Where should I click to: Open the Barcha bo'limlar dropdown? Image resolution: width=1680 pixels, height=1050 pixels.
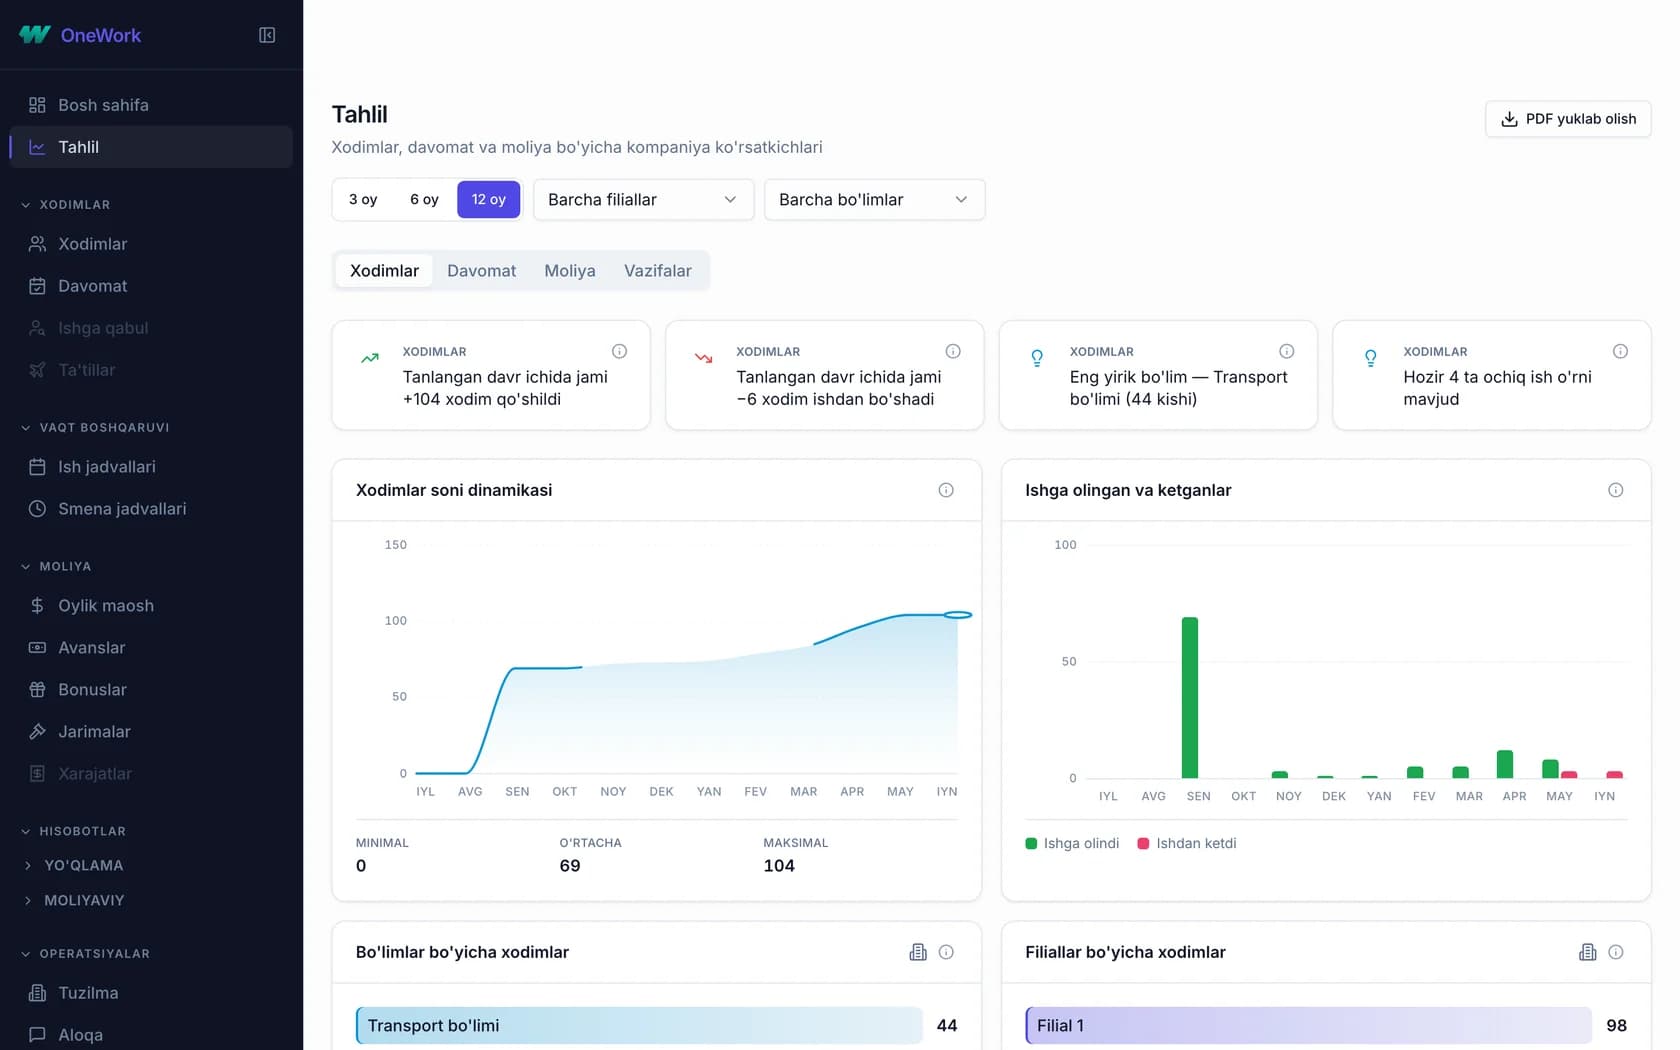click(874, 200)
